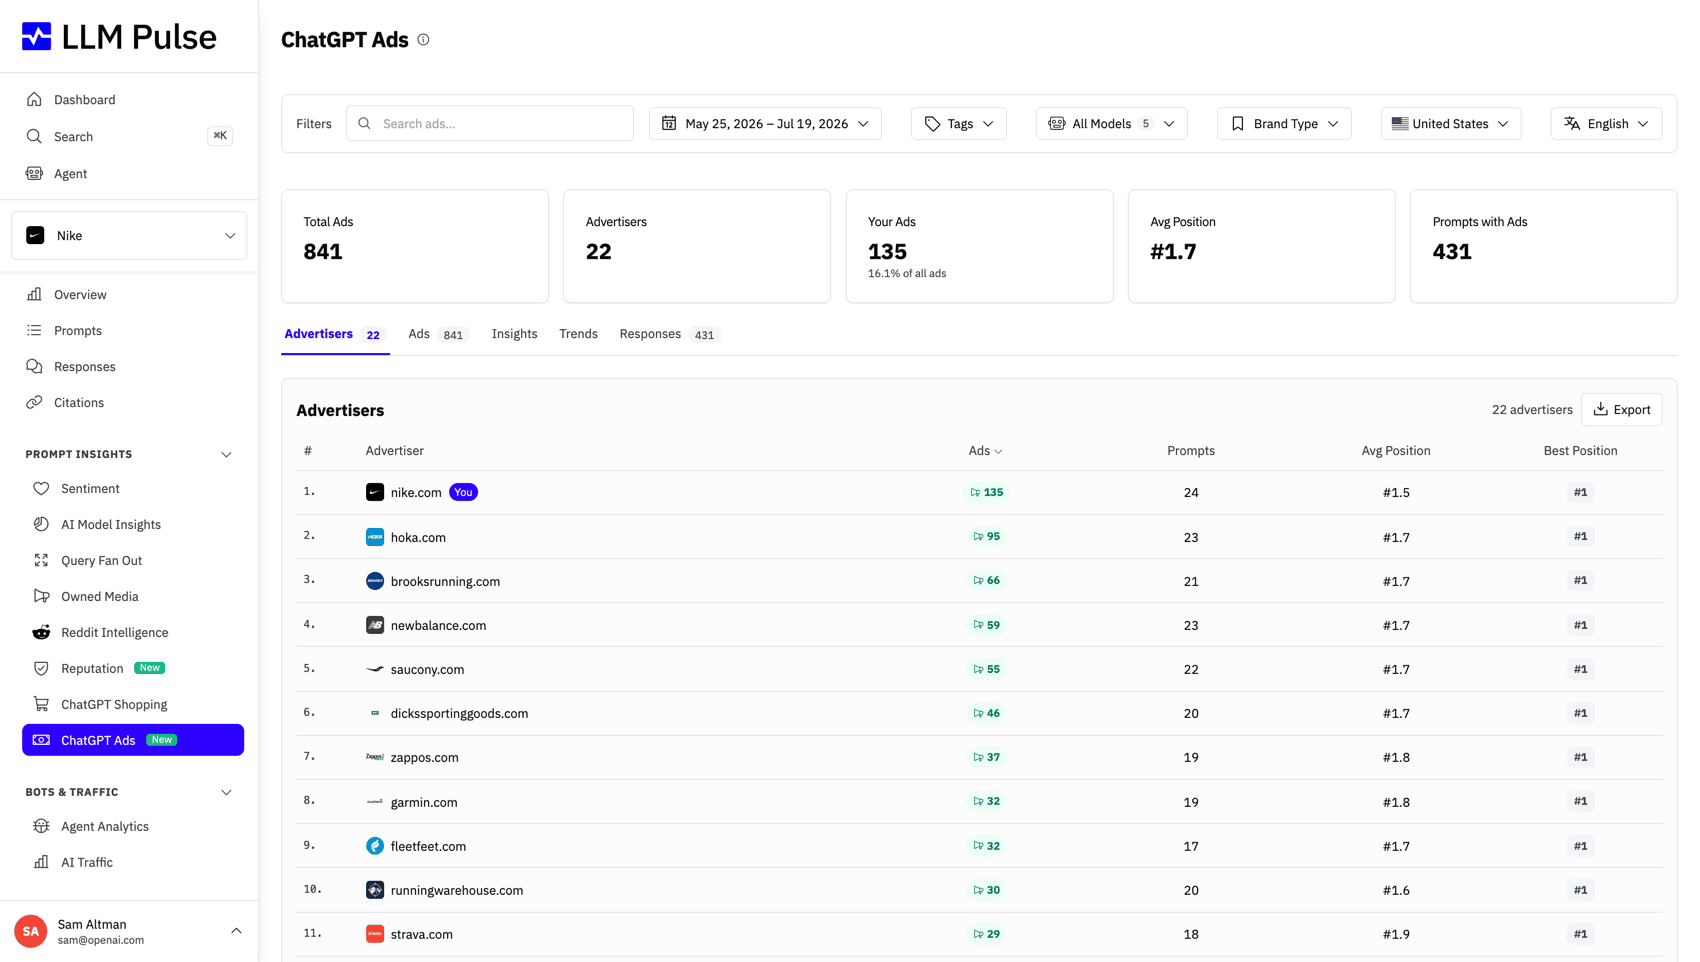Click the Your Ads summary card
This screenshot has height=962, width=1700.
(x=979, y=246)
